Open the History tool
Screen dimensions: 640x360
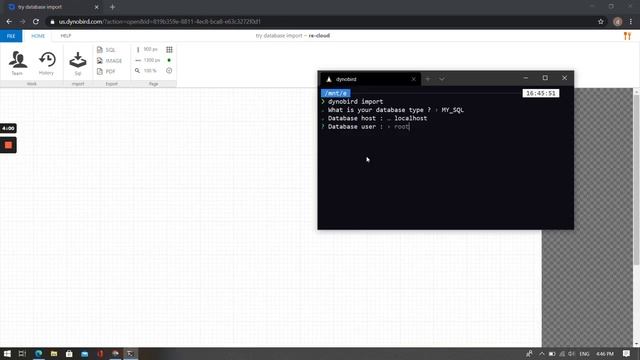(x=47, y=63)
